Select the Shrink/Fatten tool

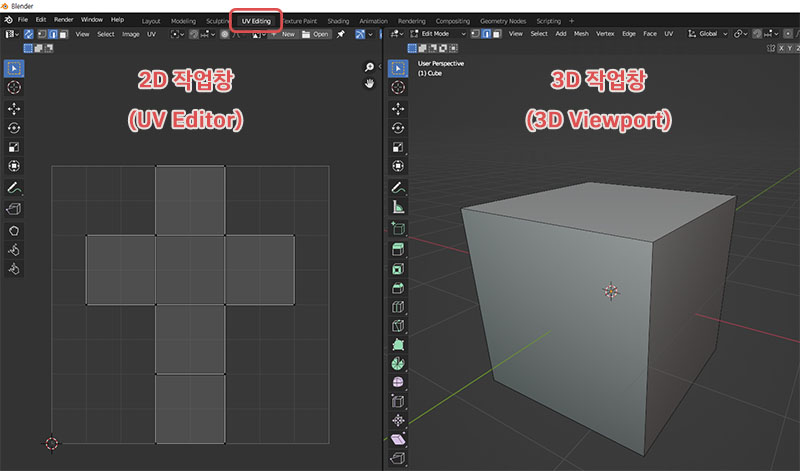[398, 420]
